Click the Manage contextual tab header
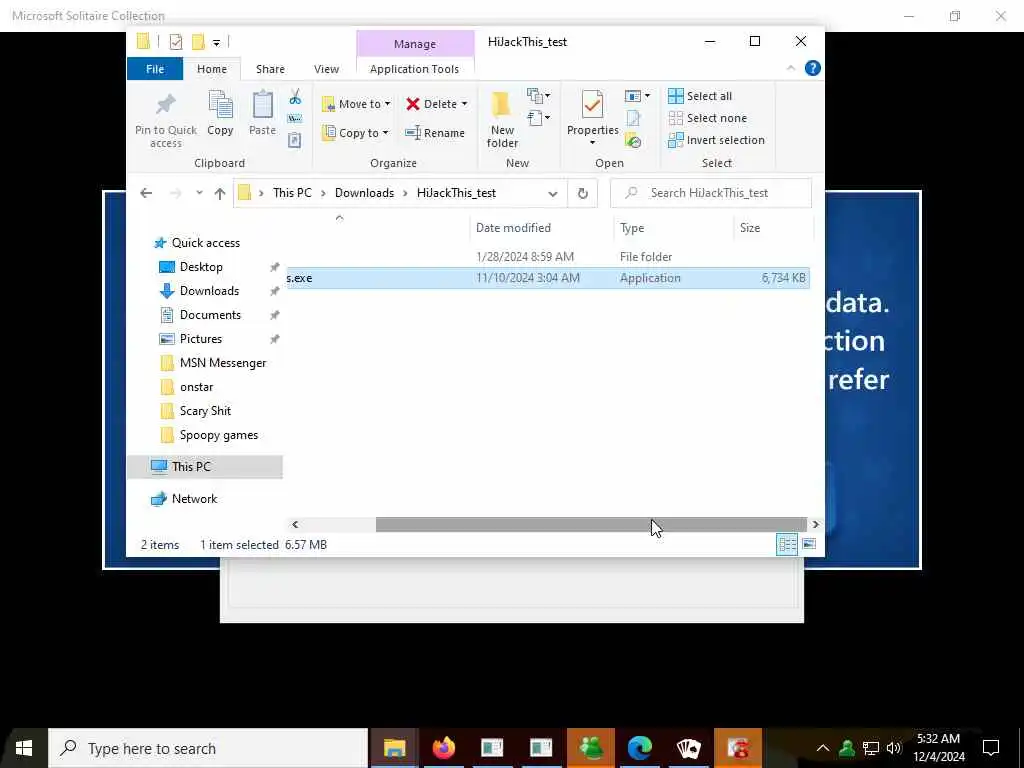This screenshot has width=1024, height=768. point(415,44)
